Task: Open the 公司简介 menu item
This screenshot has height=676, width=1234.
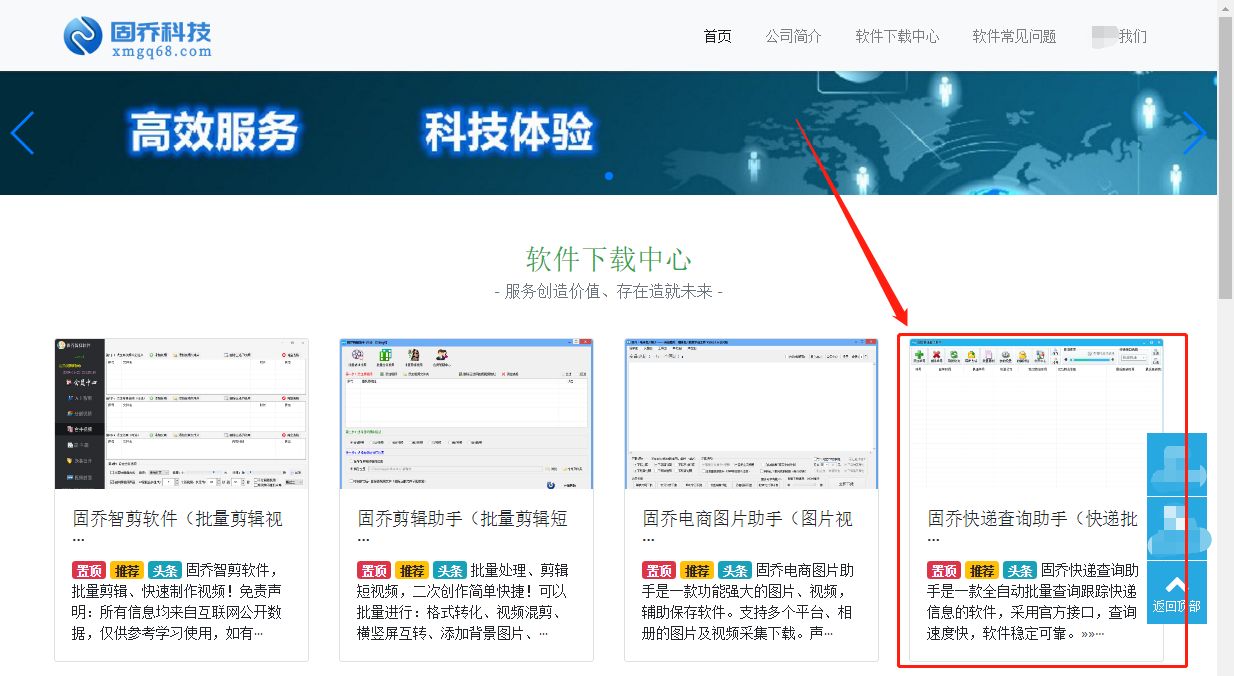Action: 794,35
